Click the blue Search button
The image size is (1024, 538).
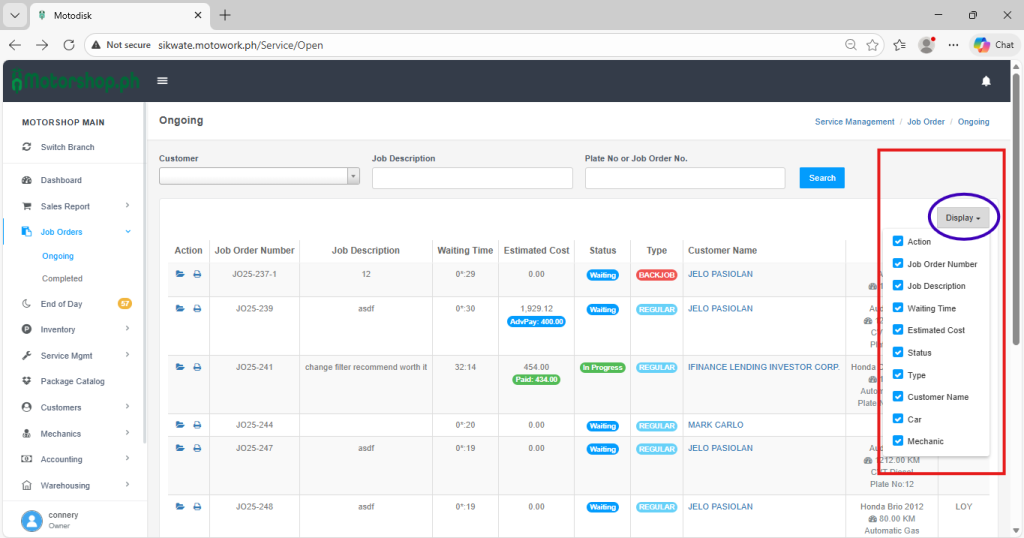point(821,178)
